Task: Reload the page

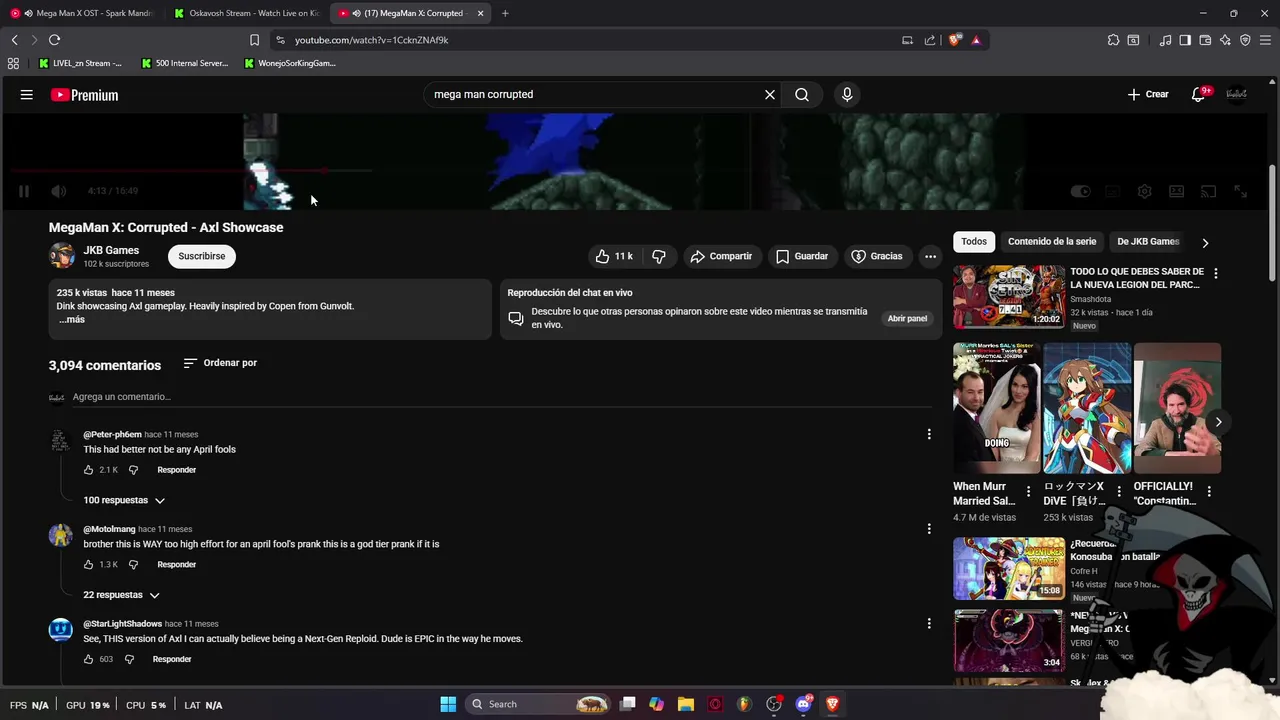Action: click(54, 40)
